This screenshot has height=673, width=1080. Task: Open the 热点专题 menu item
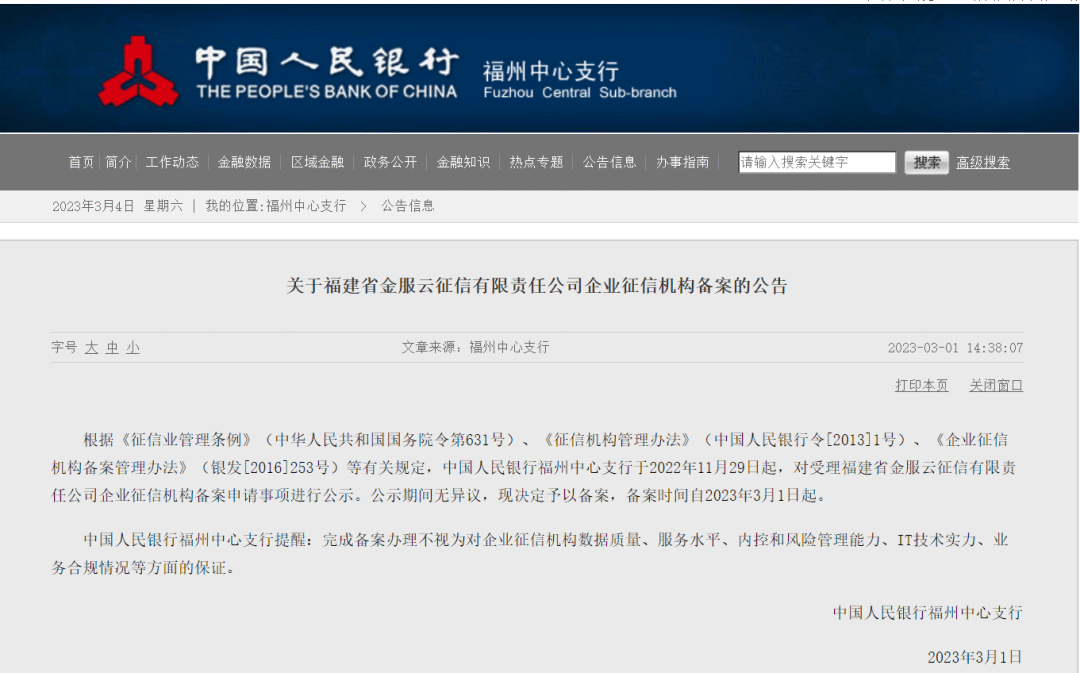(537, 163)
